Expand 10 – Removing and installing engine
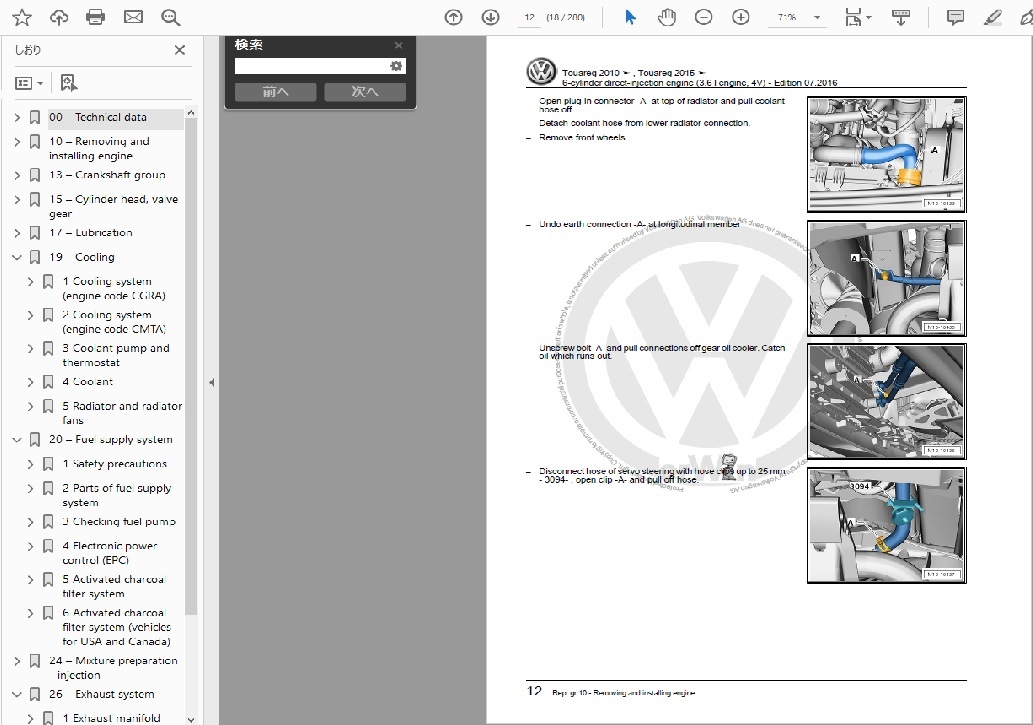 (x=17, y=142)
